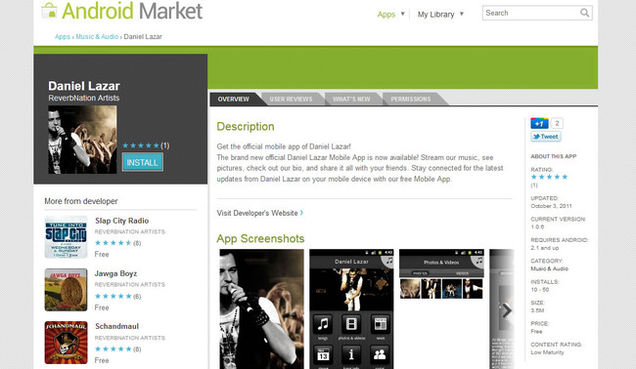Image resolution: width=636 pixels, height=369 pixels.
Task: Click the Low Maturity content rating value
Action: (x=547, y=352)
